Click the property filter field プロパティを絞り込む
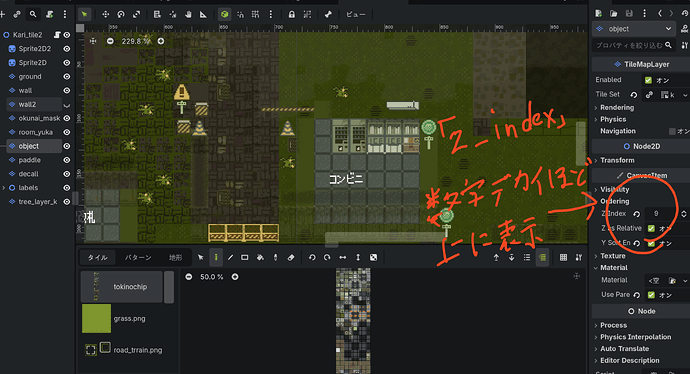Screen dimensions: 690x374 click(634, 45)
